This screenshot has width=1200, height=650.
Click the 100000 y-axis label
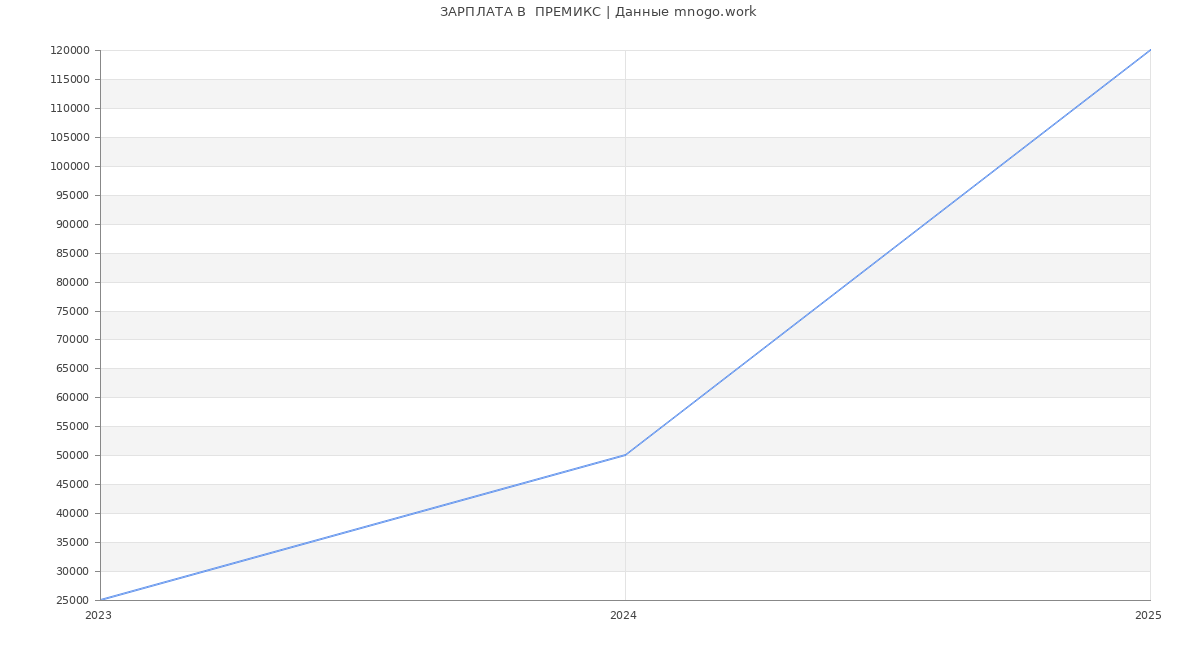[x=70, y=166]
